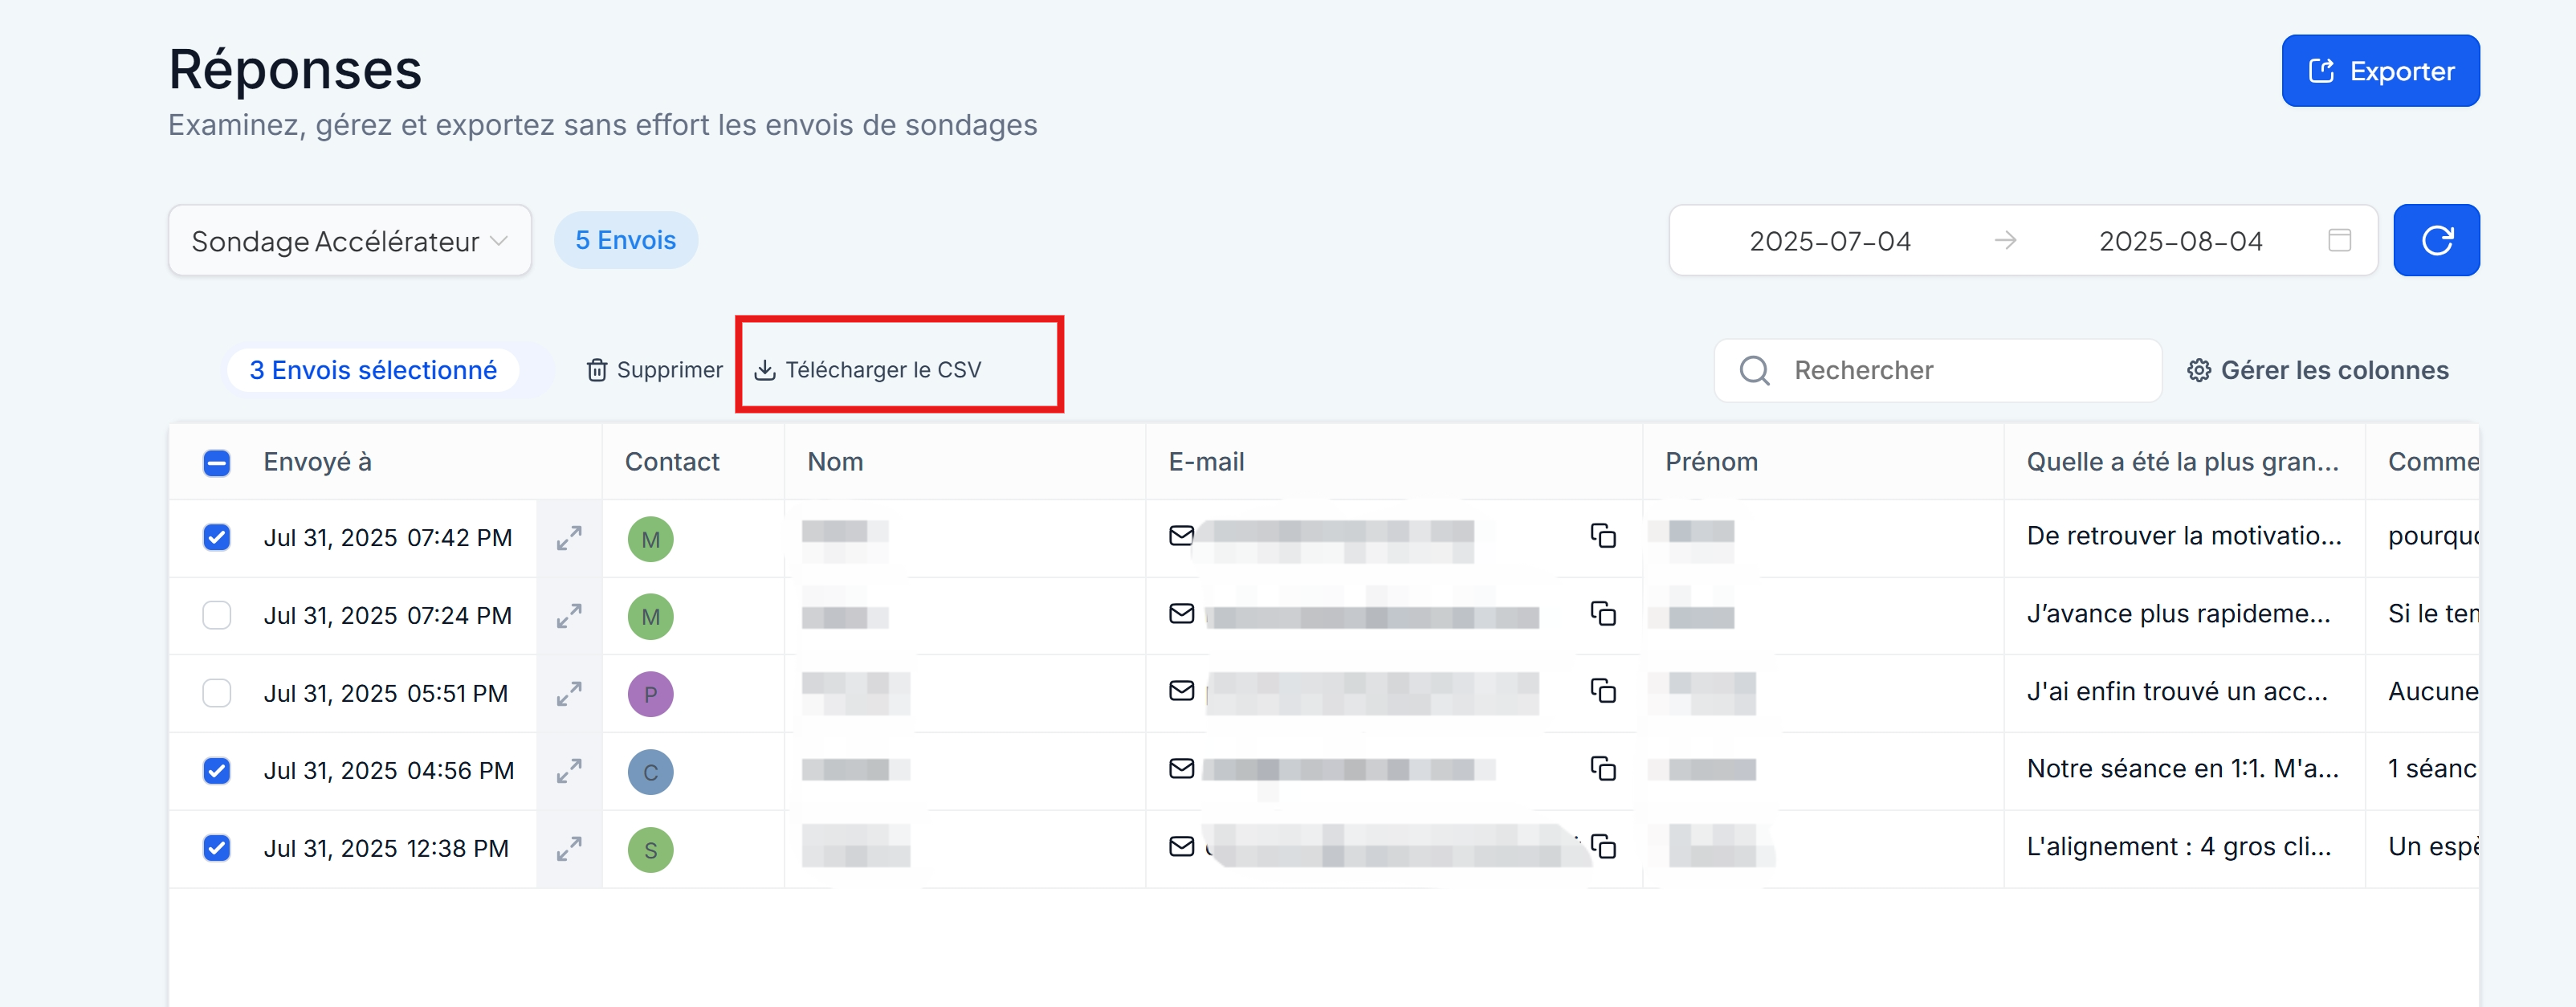Expand the 12:38 PM submission details
The width and height of the screenshot is (2576, 1007).
pos(569,849)
